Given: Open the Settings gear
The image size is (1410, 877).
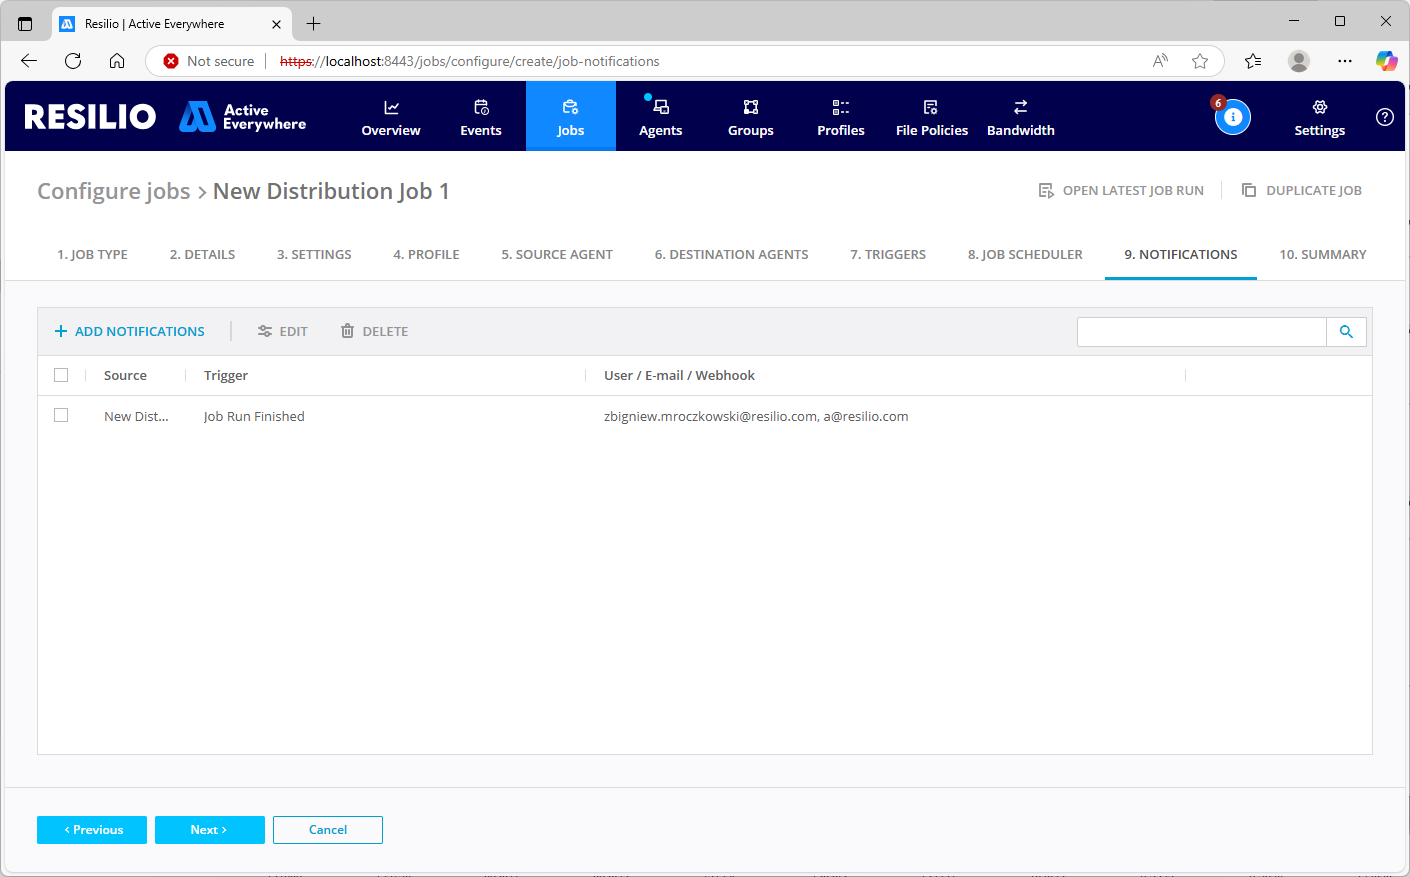Looking at the screenshot, I should pyautogui.click(x=1319, y=108).
